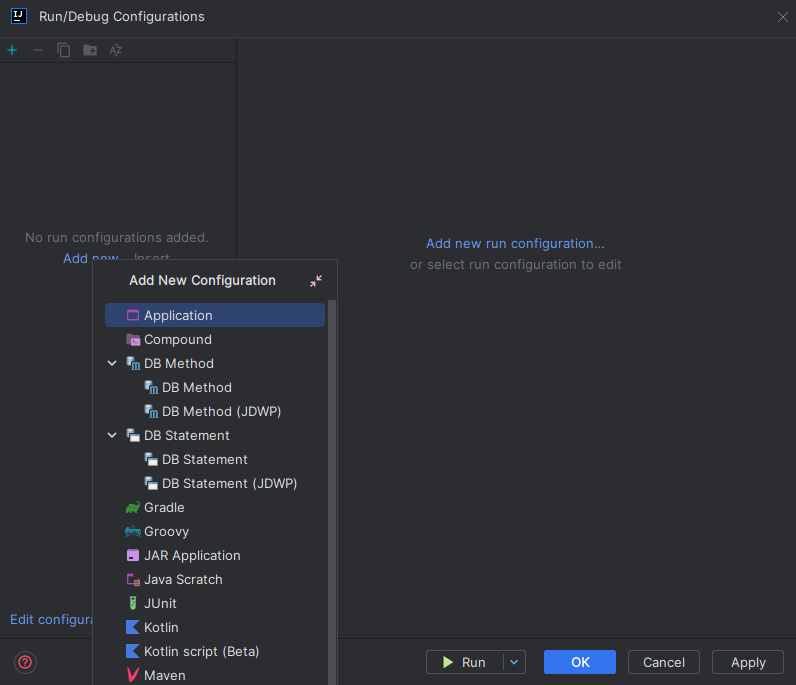796x685 pixels.
Task: Click the Cancel button
Action: point(664,662)
